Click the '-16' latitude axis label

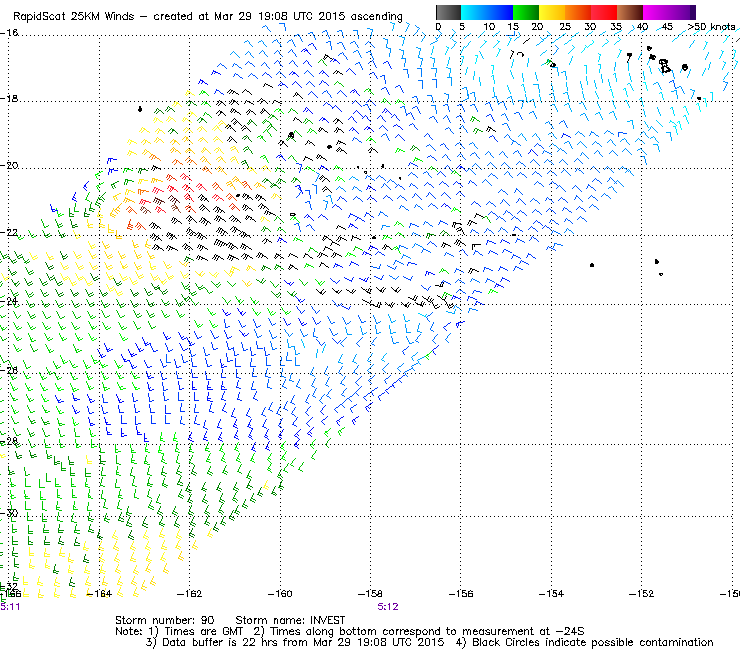click(9, 33)
